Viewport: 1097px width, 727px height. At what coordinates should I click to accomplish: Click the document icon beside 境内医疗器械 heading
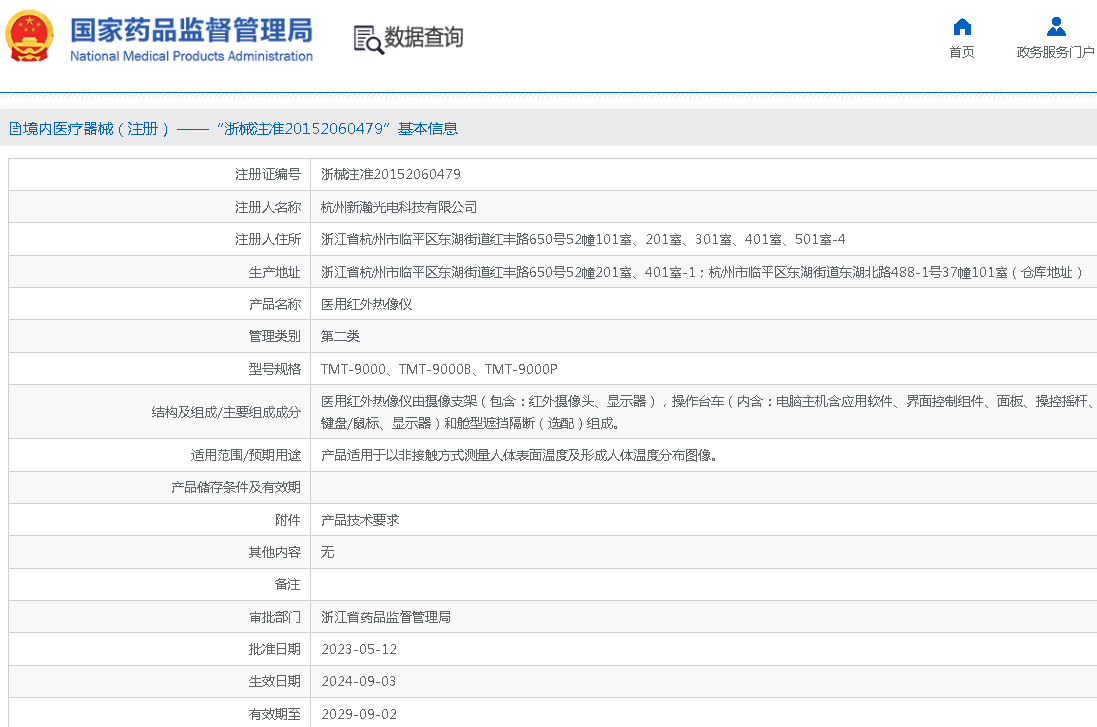(x=15, y=129)
